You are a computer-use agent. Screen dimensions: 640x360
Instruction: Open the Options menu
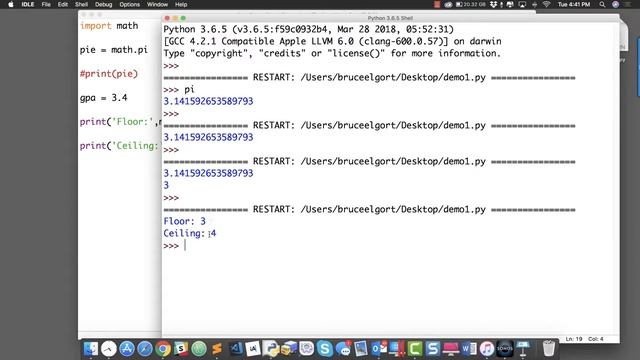[x=129, y=4]
